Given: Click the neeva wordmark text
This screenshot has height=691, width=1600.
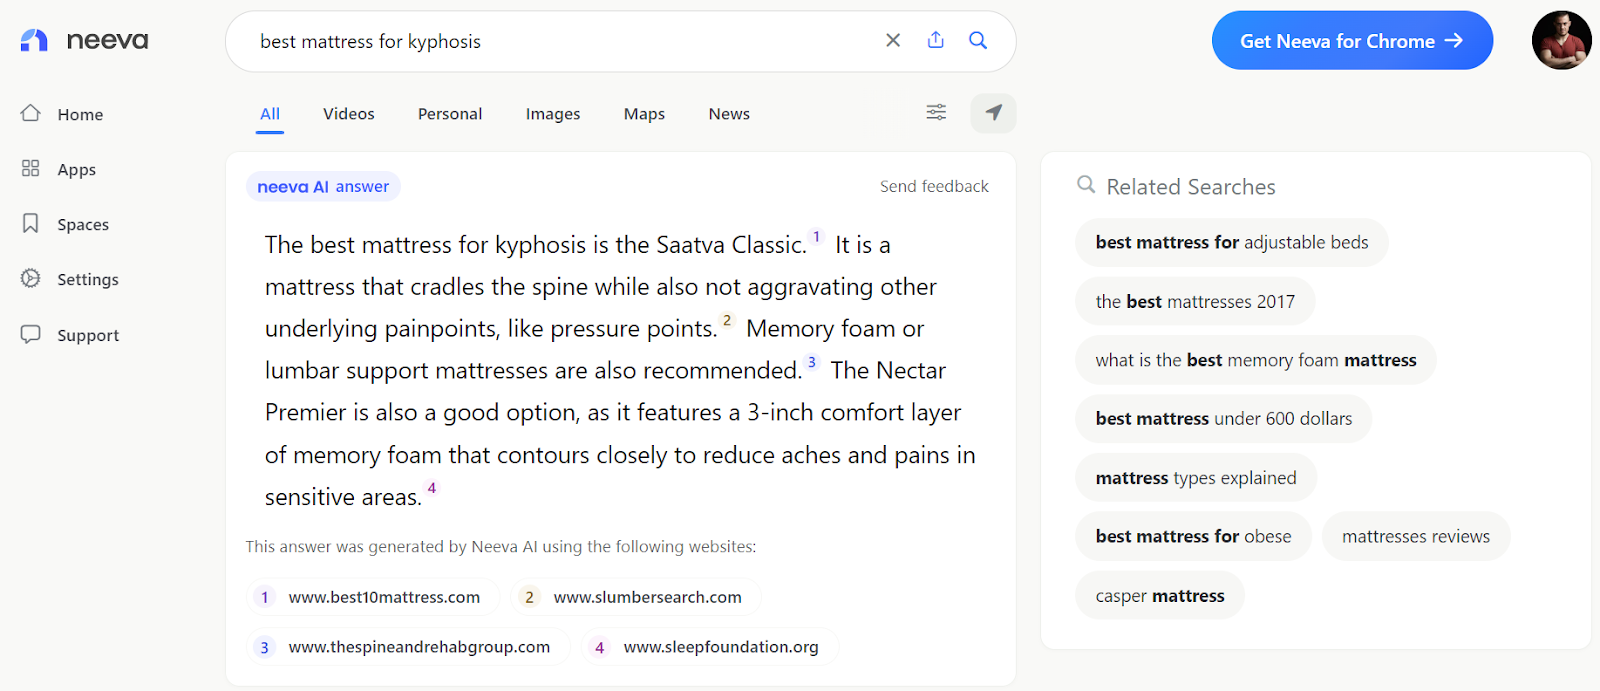Looking at the screenshot, I should (107, 41).
